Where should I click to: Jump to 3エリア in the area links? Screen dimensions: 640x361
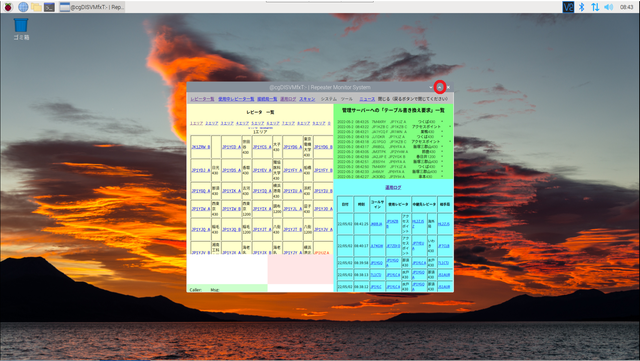(x=227, y=123)
